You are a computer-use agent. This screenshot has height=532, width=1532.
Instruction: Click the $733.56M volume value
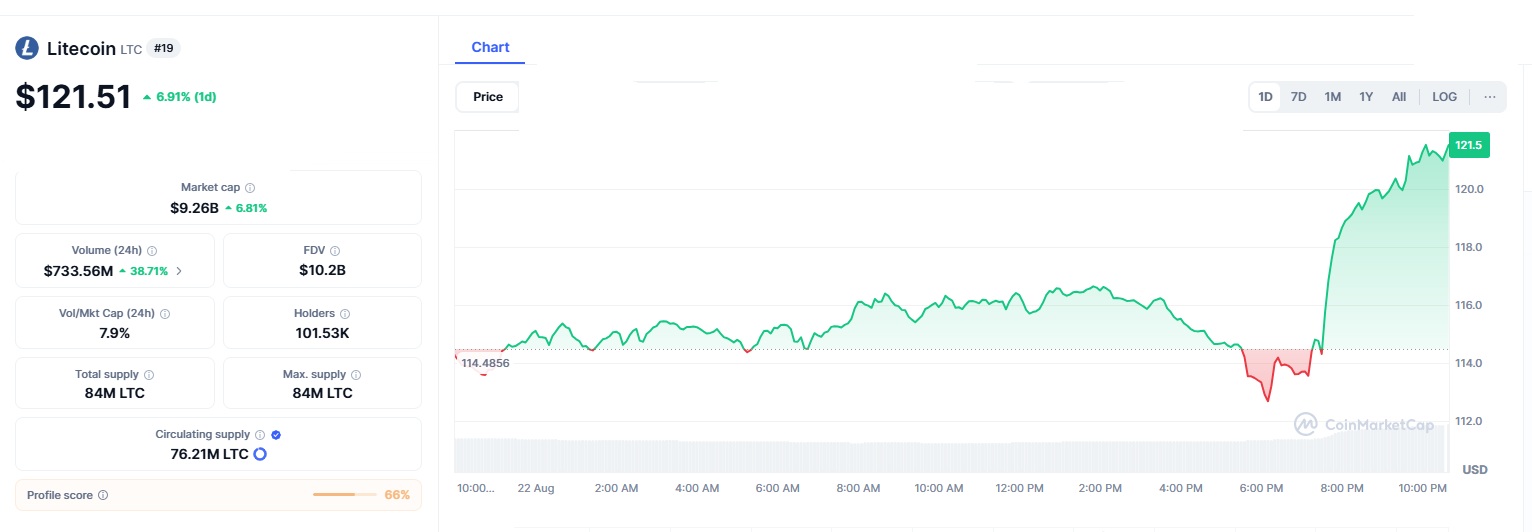(78, 271)
